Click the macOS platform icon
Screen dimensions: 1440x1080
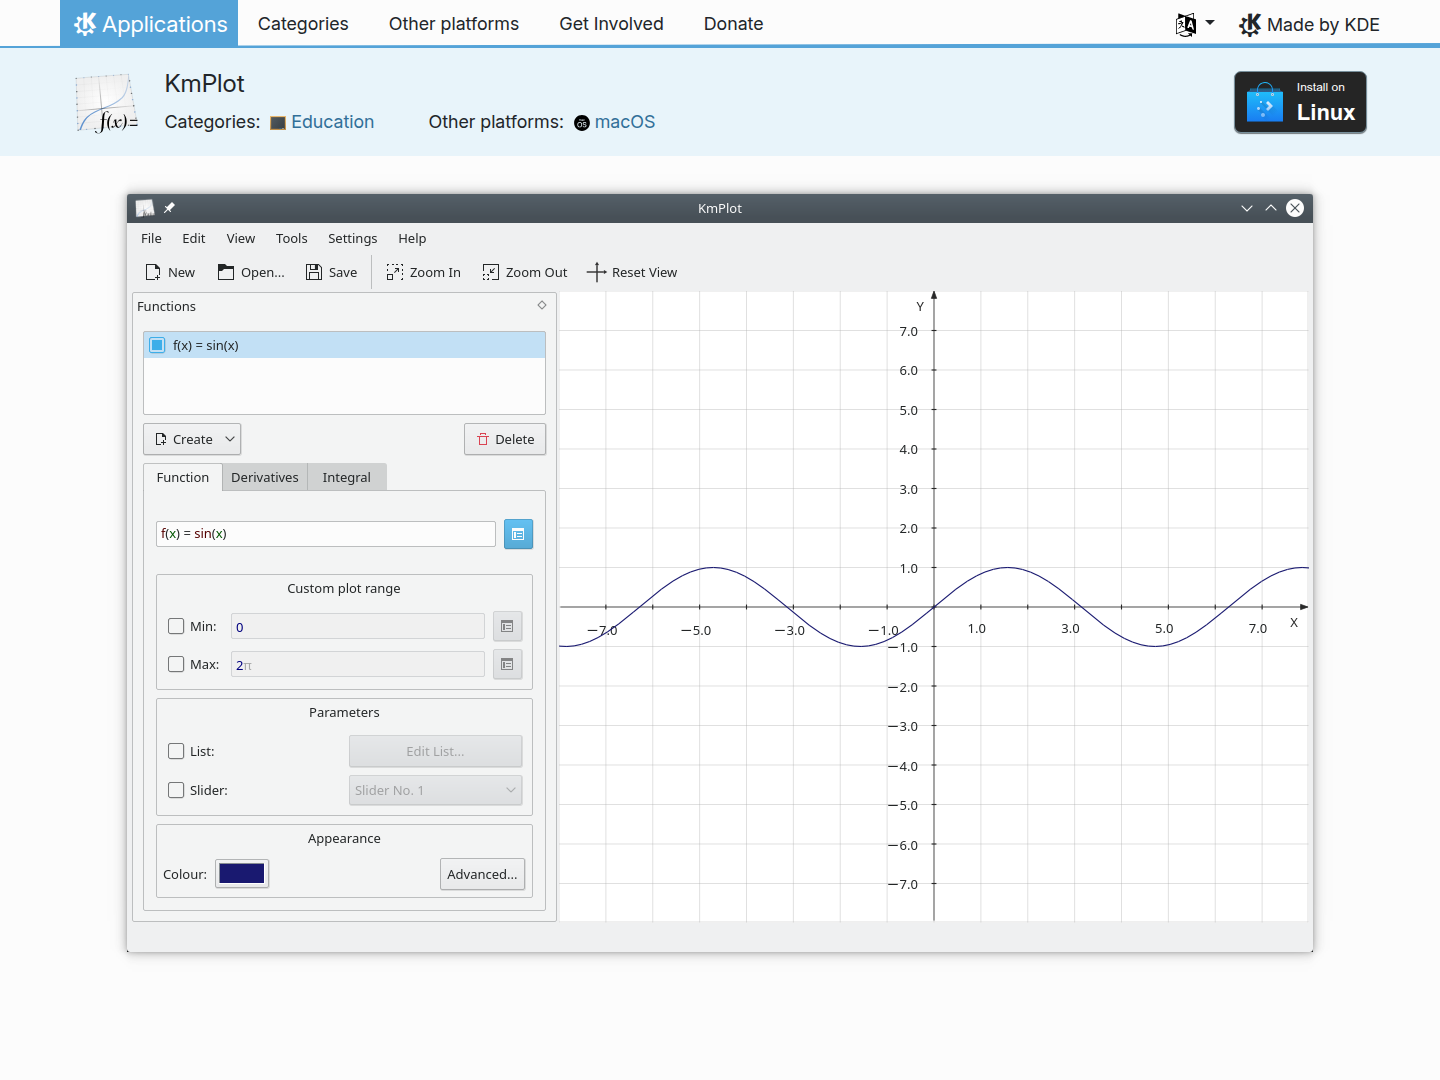click(x=582, y=123)
